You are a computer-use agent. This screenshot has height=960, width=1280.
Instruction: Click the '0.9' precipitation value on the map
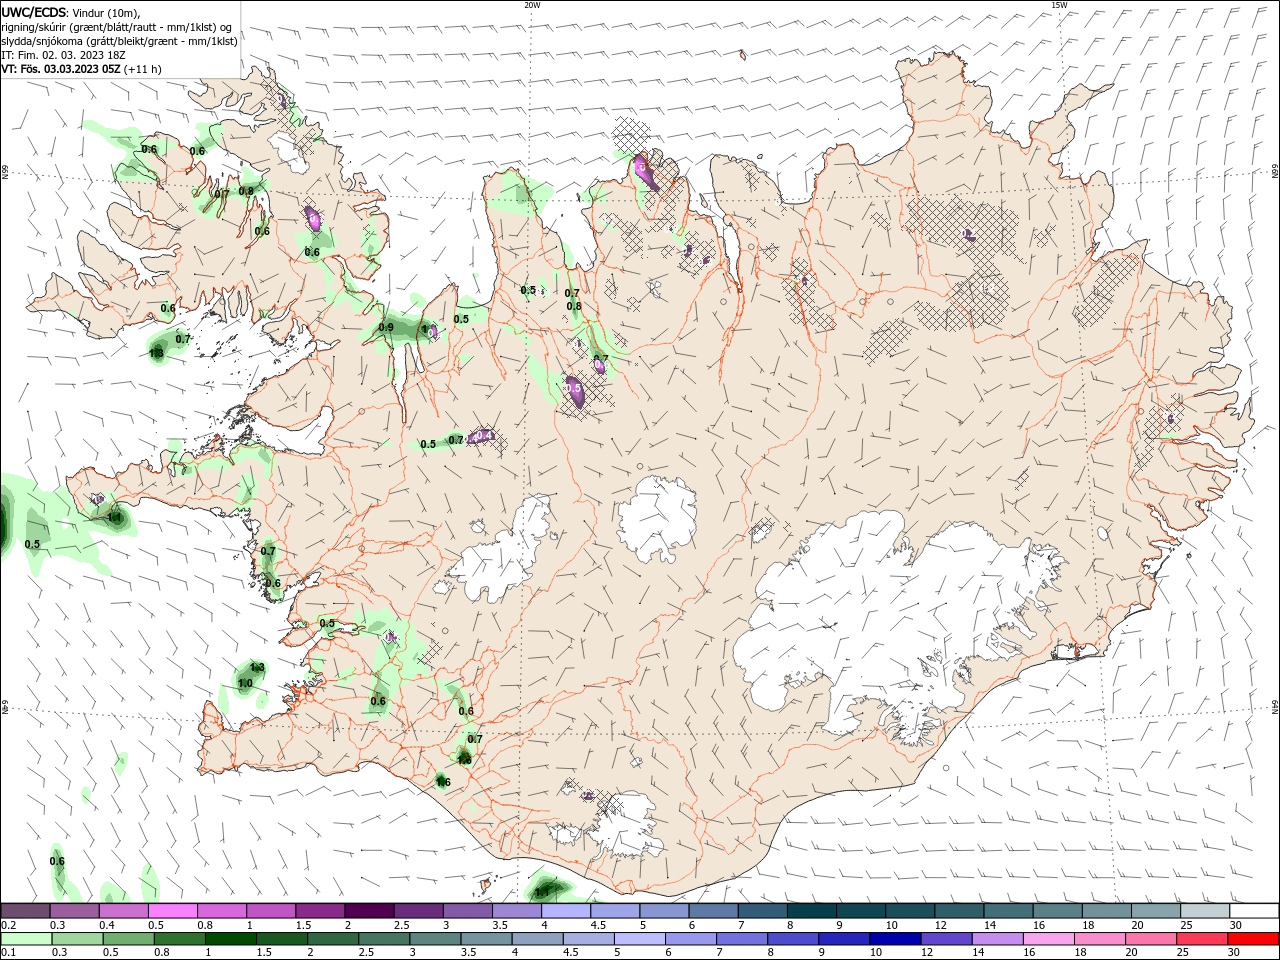pyautogui.click(x=386, y=327)
